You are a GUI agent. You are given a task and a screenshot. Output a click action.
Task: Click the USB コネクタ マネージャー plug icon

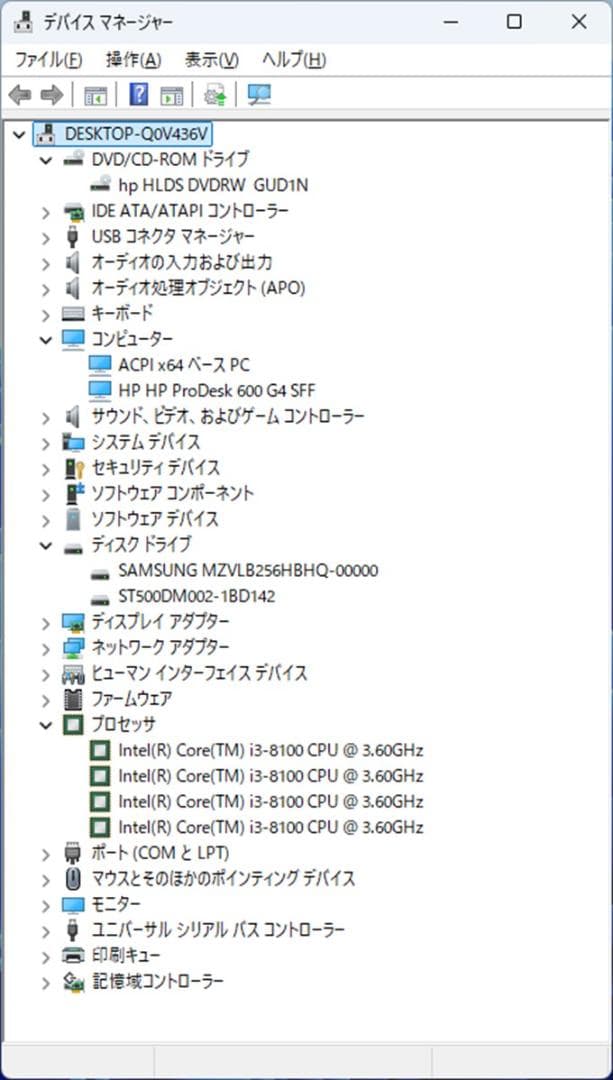74,237
